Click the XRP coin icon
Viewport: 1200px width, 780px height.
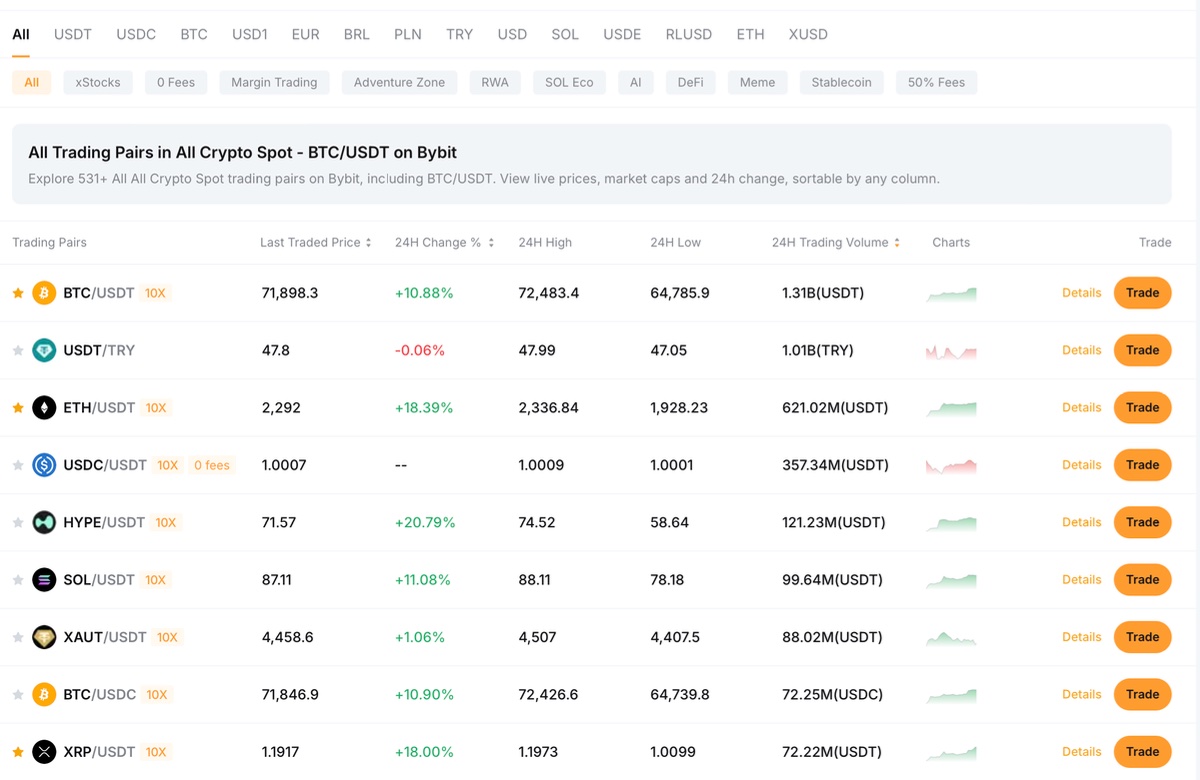[44, 752]
